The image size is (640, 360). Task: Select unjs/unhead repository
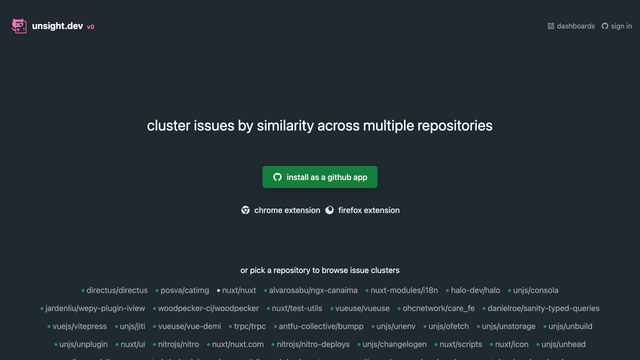coord(563,344)
